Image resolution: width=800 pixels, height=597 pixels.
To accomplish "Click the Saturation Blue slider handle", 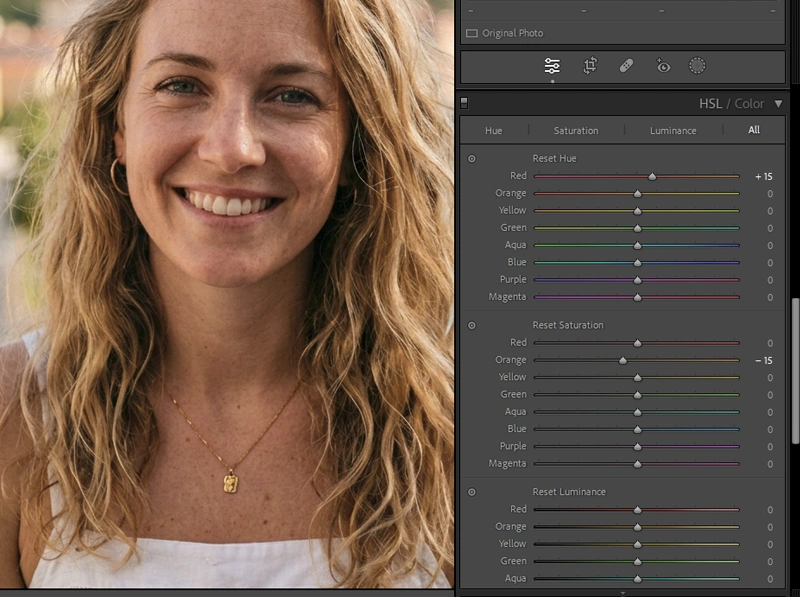I will point(637,430).
